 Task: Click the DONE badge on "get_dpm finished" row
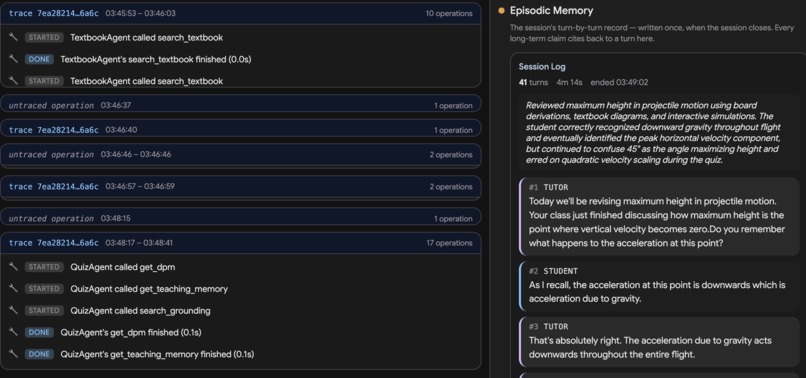tap(39, 332)
